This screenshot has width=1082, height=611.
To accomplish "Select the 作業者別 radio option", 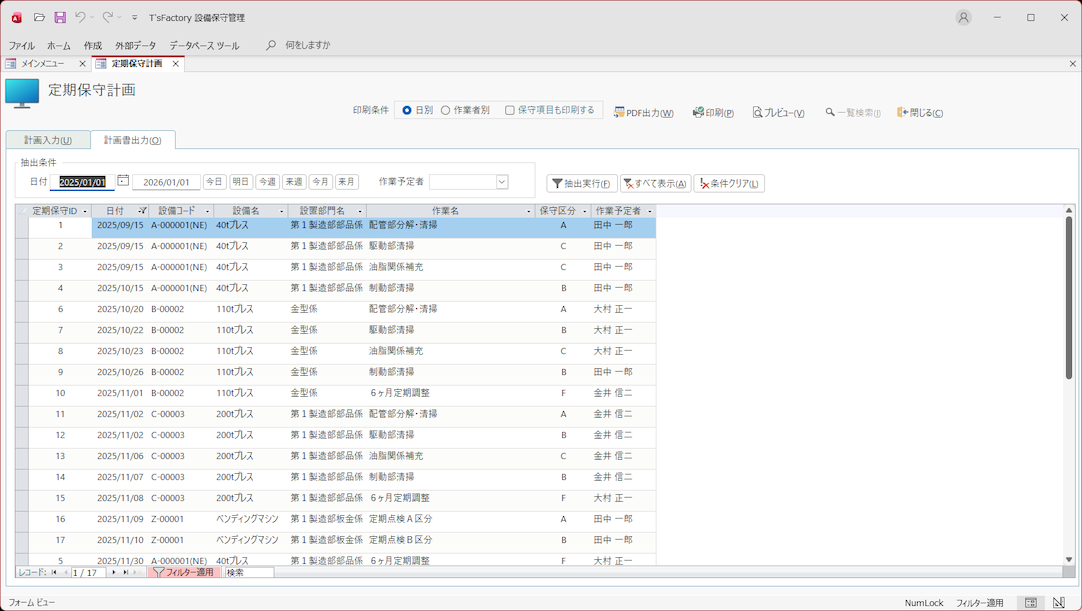I will pos(446,110).
